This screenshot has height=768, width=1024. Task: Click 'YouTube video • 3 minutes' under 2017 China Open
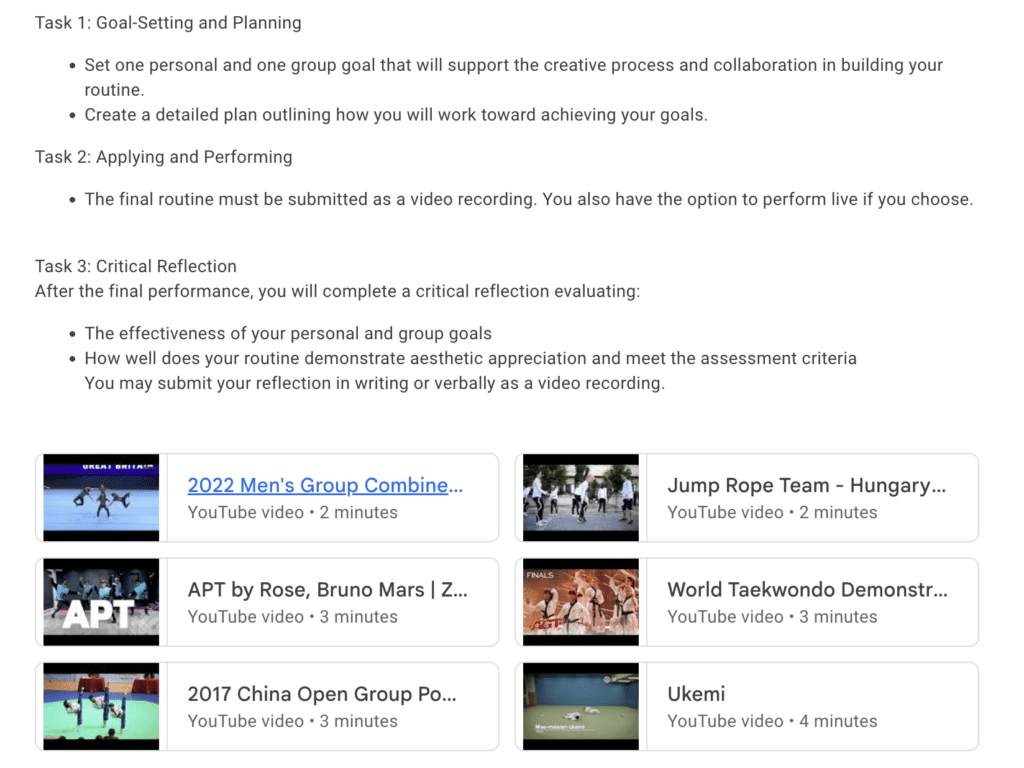[x=293, y=721]
